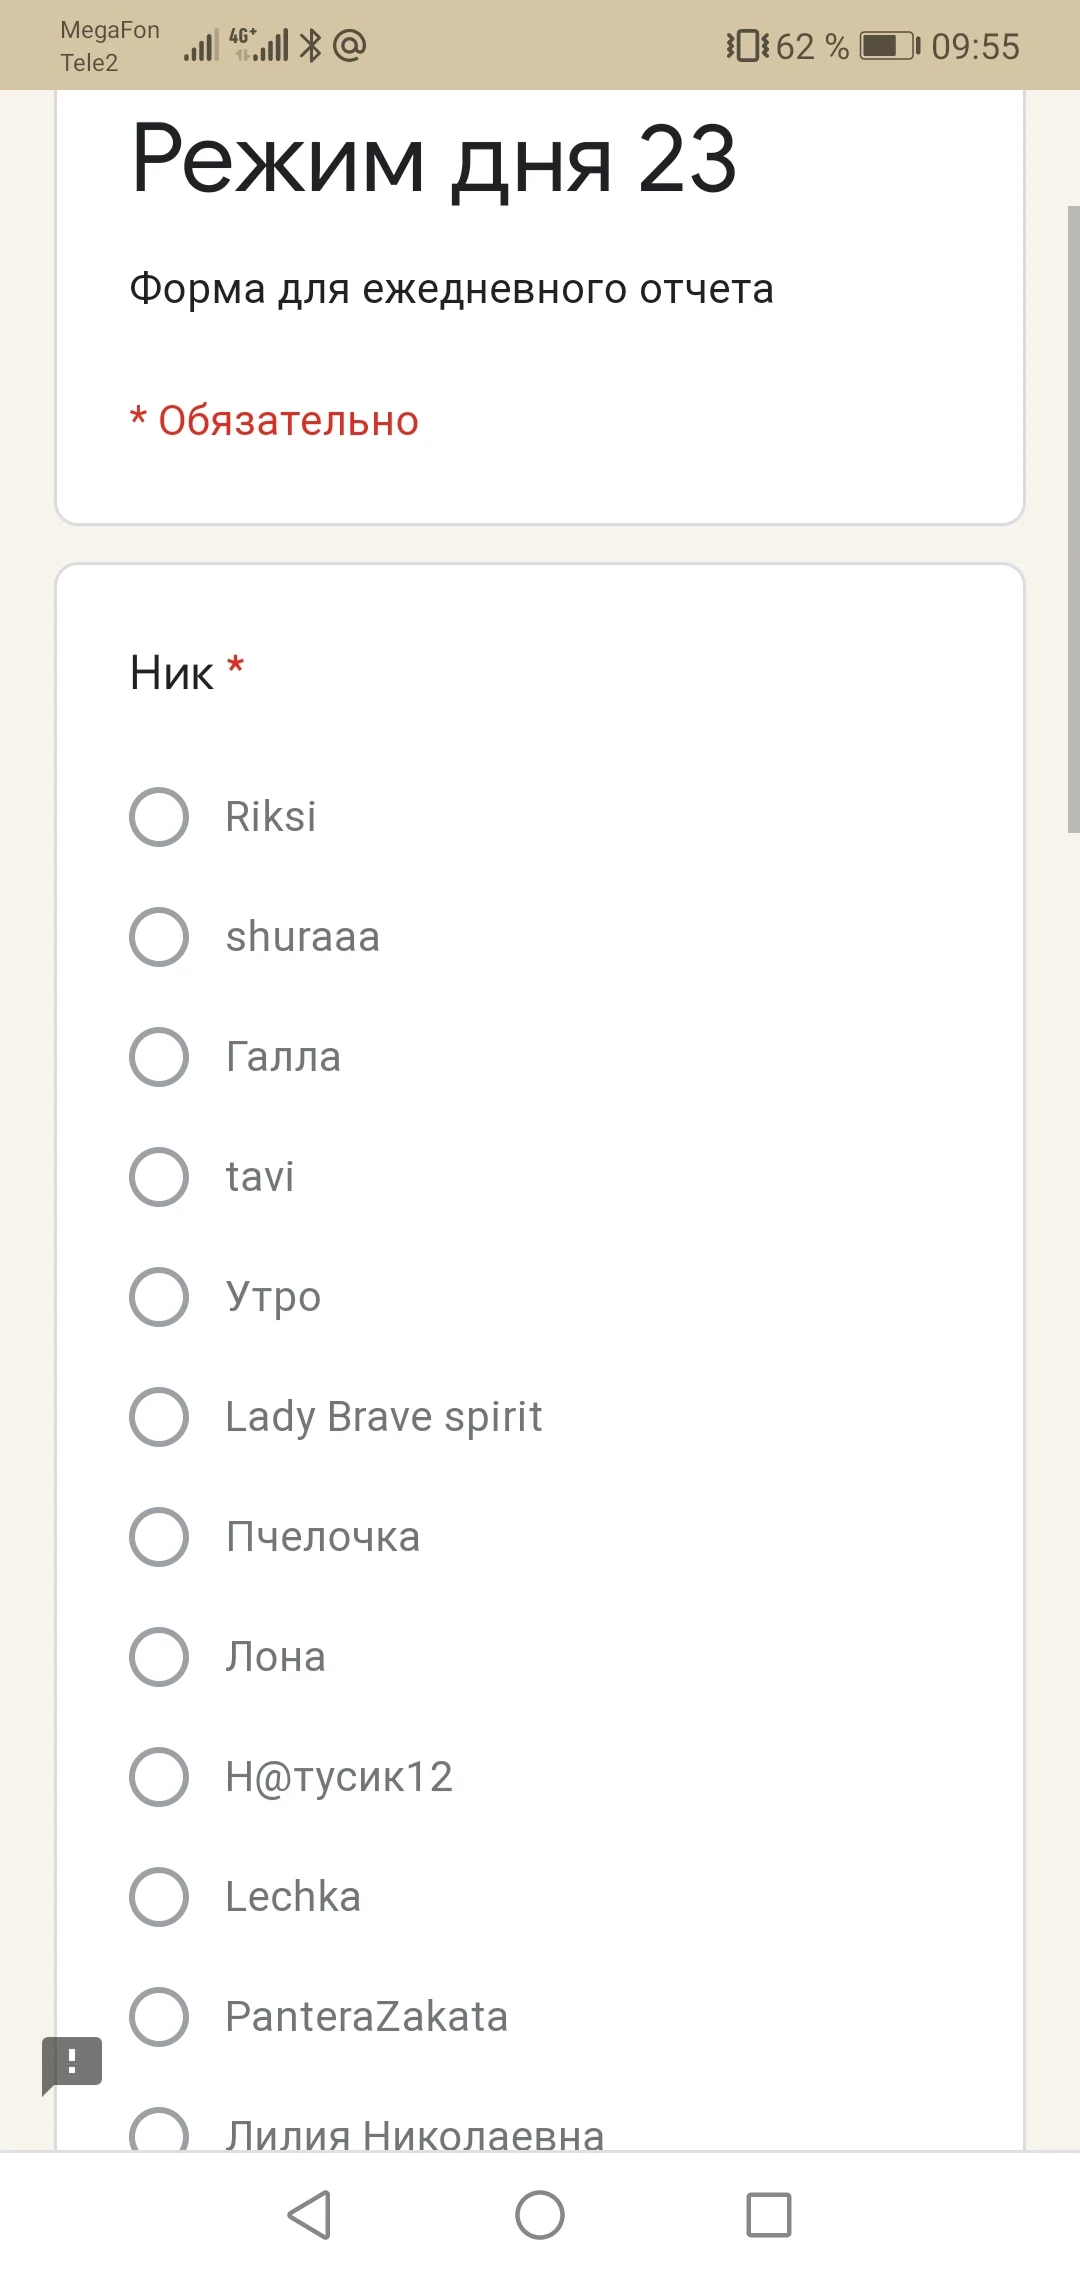Select the Riksi radio option
The height and width of the screenshot is (2280, 1080).
[159, 817]
